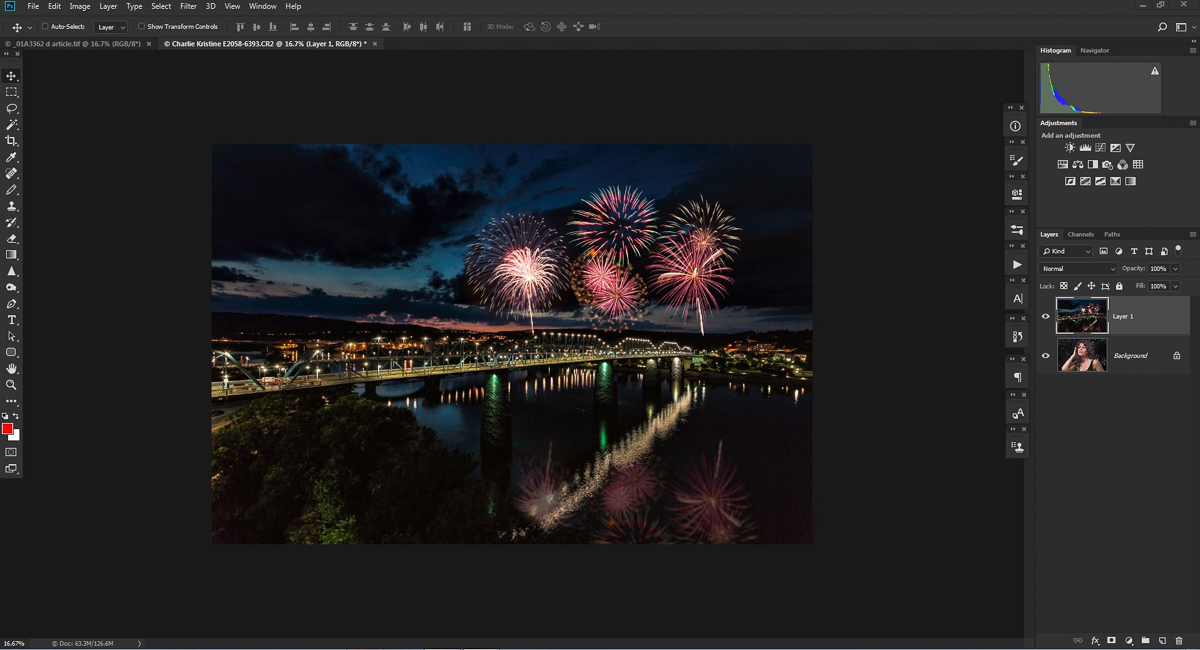Check Show Transform Controls option
The width and height of the screenshot is (1200, 650).
141,27
